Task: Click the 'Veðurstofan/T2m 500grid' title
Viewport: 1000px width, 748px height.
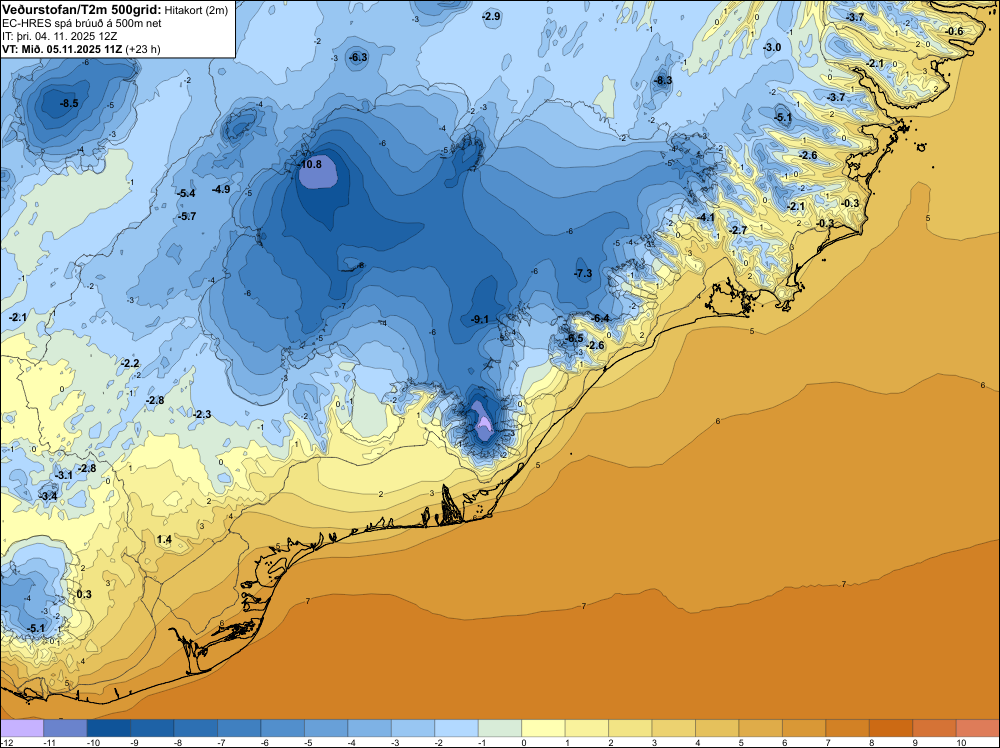Action: [x=81, y=10]
